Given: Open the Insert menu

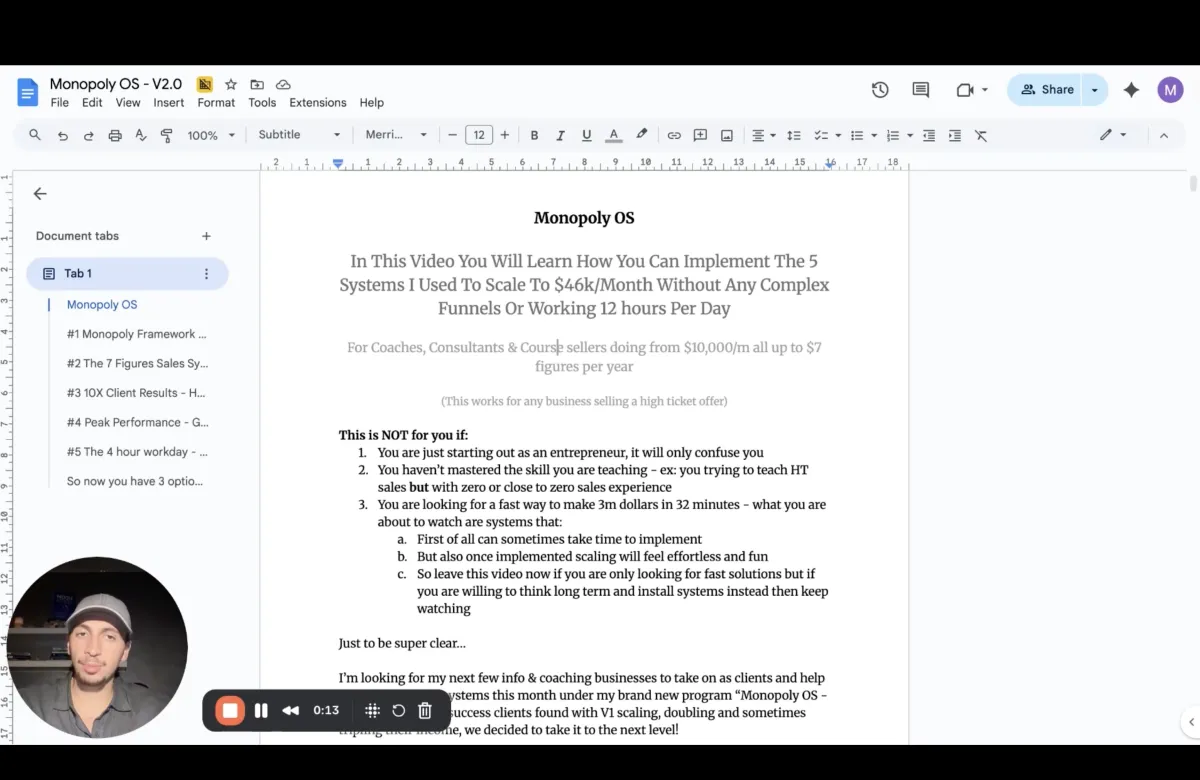Looking at the screenshot, I should coord(169,103).
